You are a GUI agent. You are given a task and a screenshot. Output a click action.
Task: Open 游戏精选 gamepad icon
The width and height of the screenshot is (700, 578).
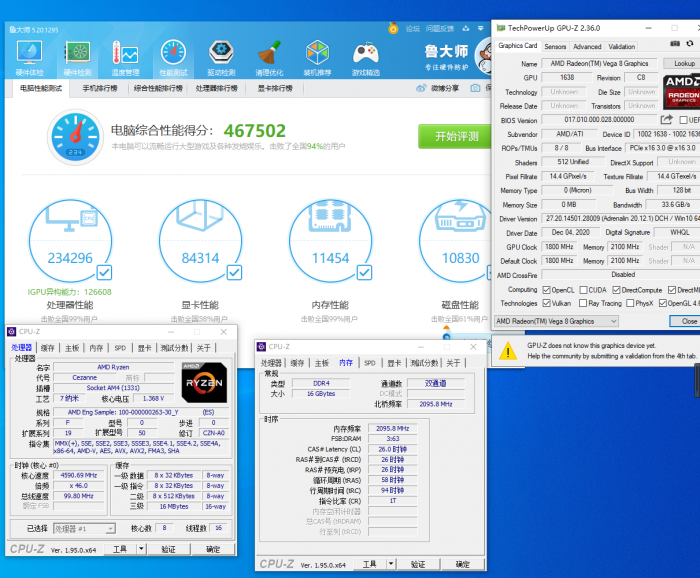click(x=366, y=57)
